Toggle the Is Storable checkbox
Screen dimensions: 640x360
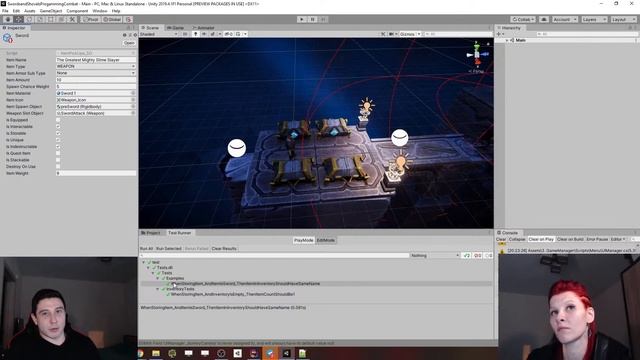click(x=58, y=133)
